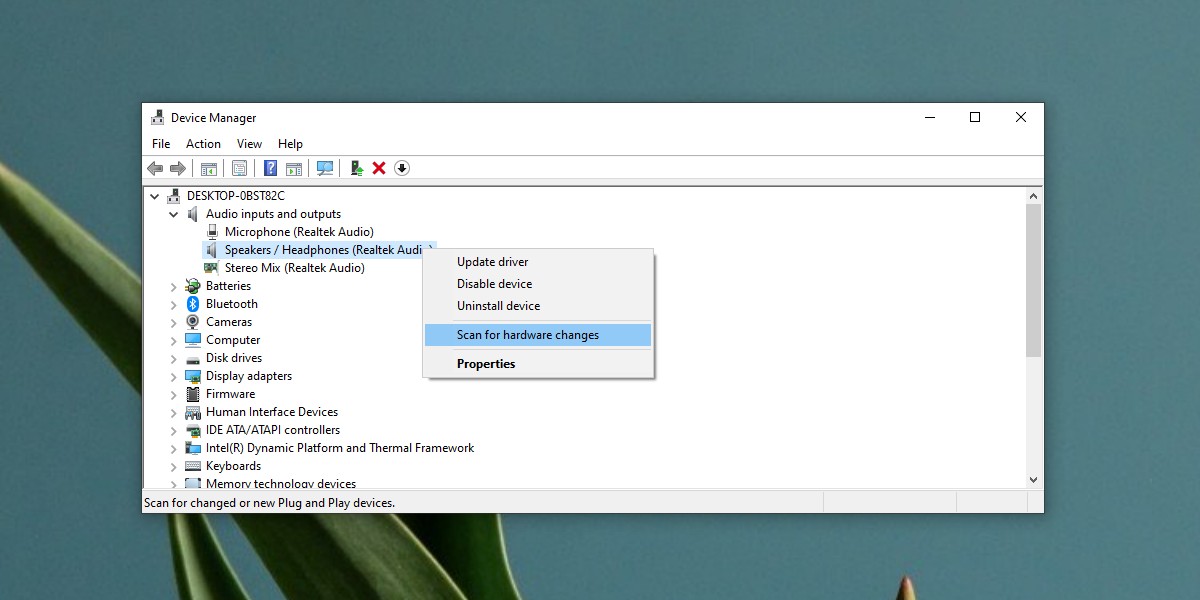Click the scrollbar up arrow

click(1034, 196)
